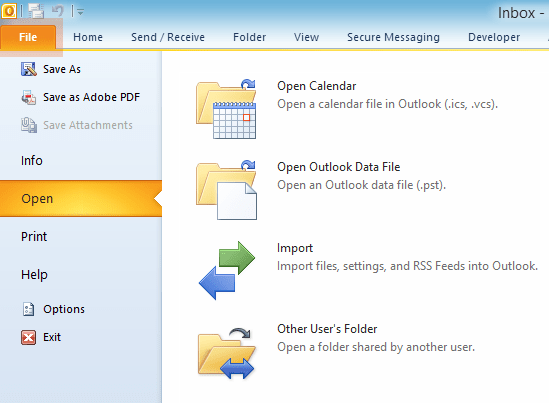Viewport: 549px width, 403px height.
Task: Click the Outlook application icon in title bar
Action: (x=8, y=11)
